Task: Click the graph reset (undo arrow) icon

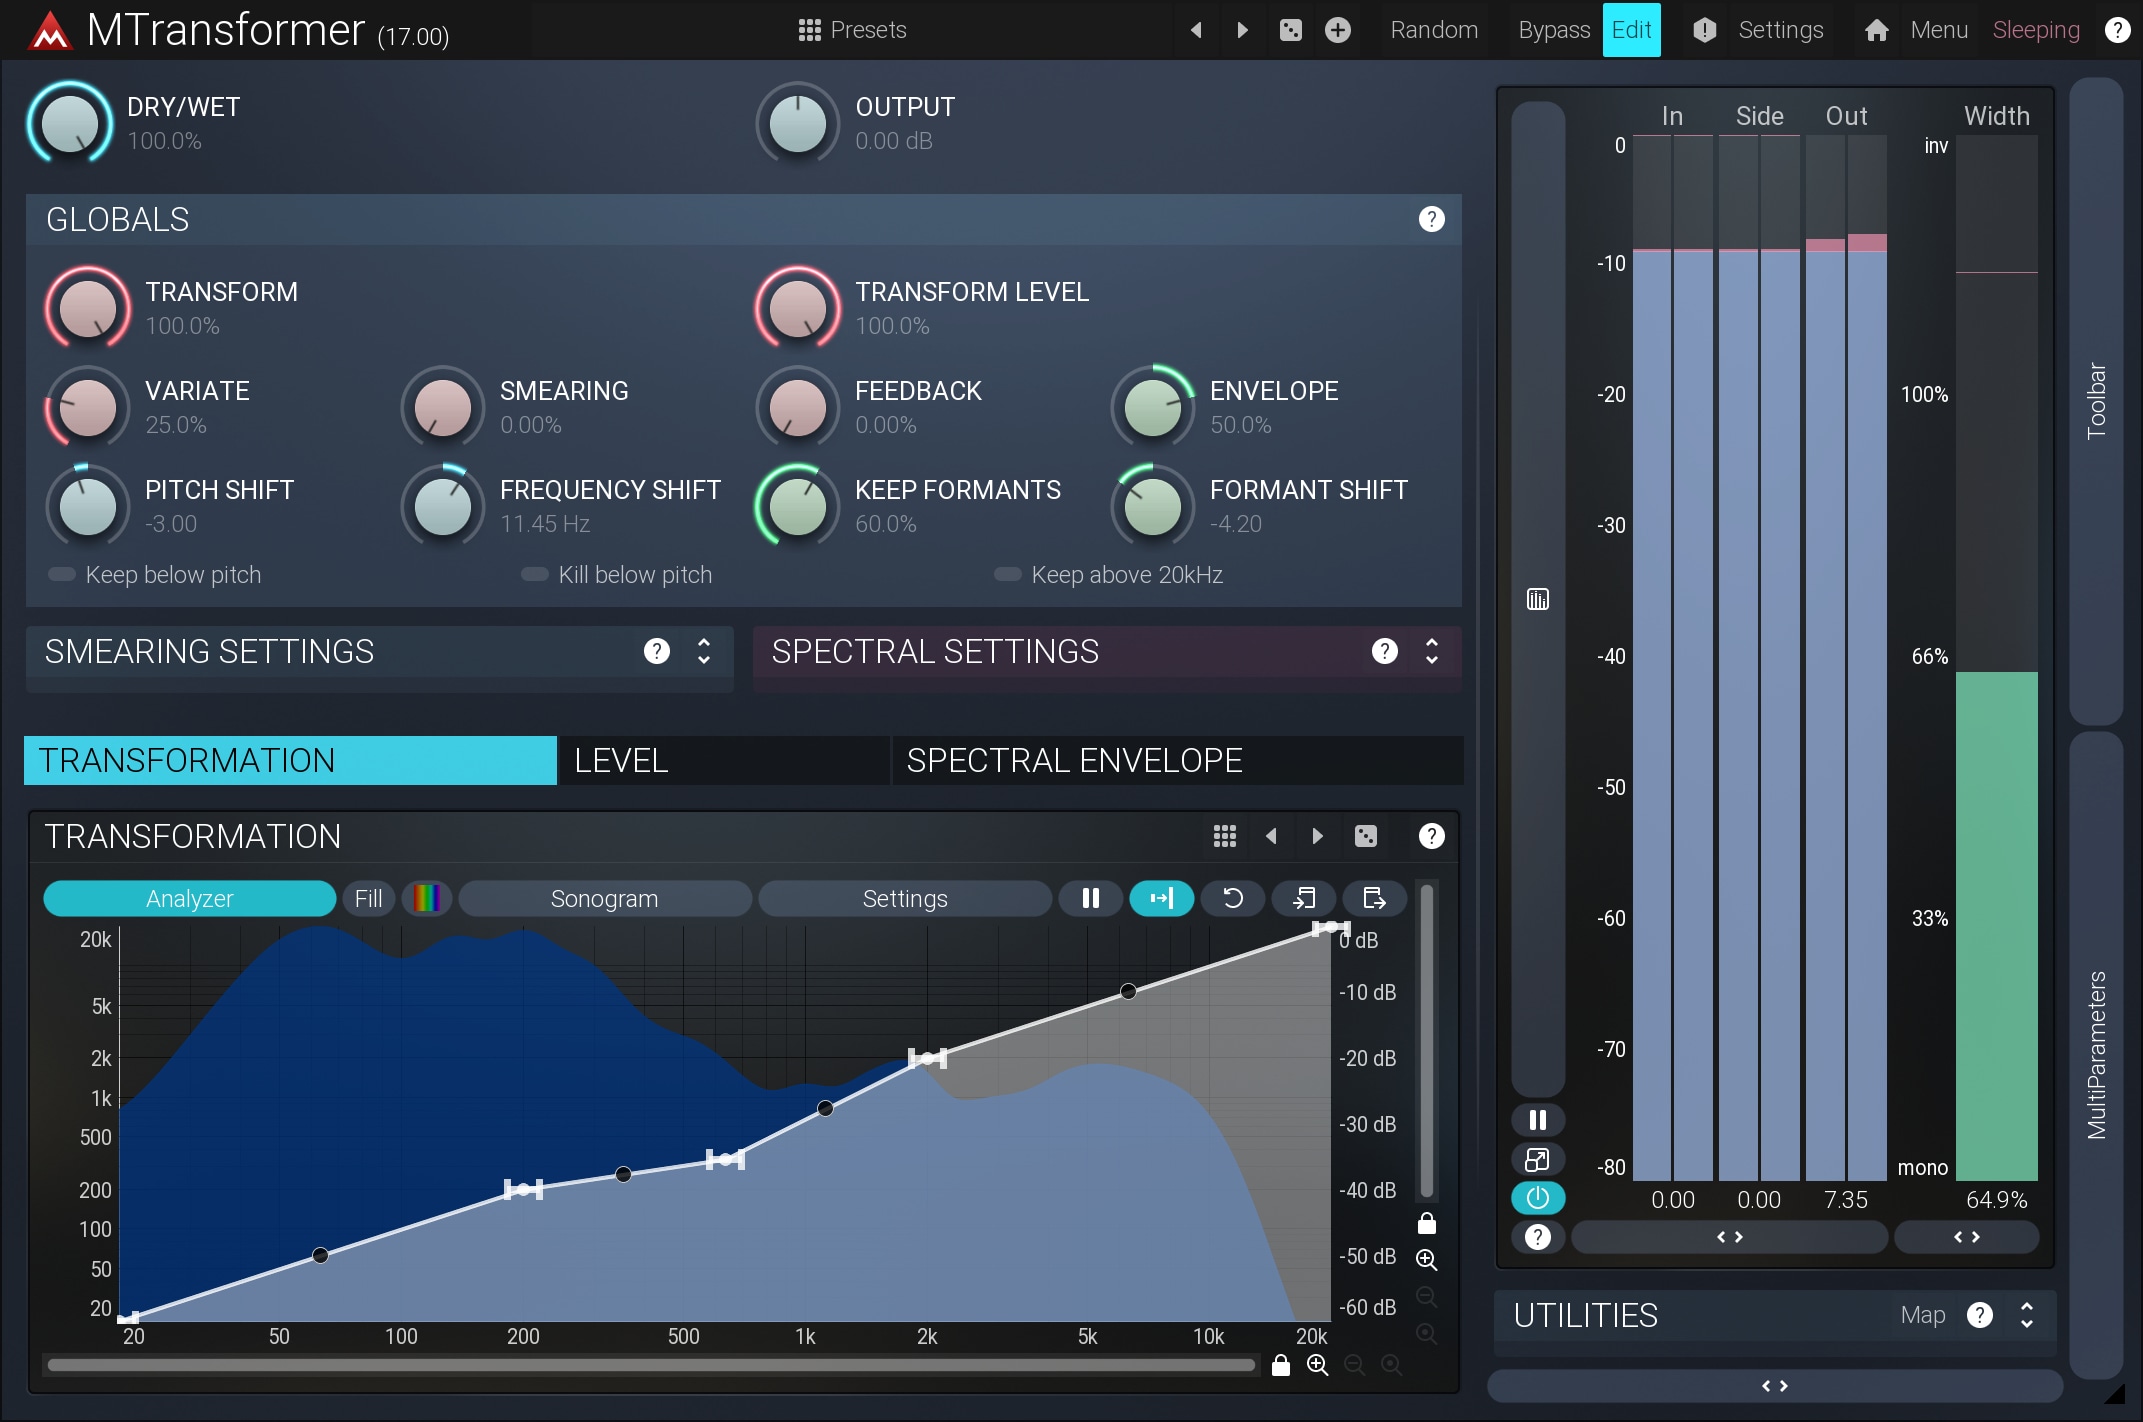Action: pos(1233,898)
